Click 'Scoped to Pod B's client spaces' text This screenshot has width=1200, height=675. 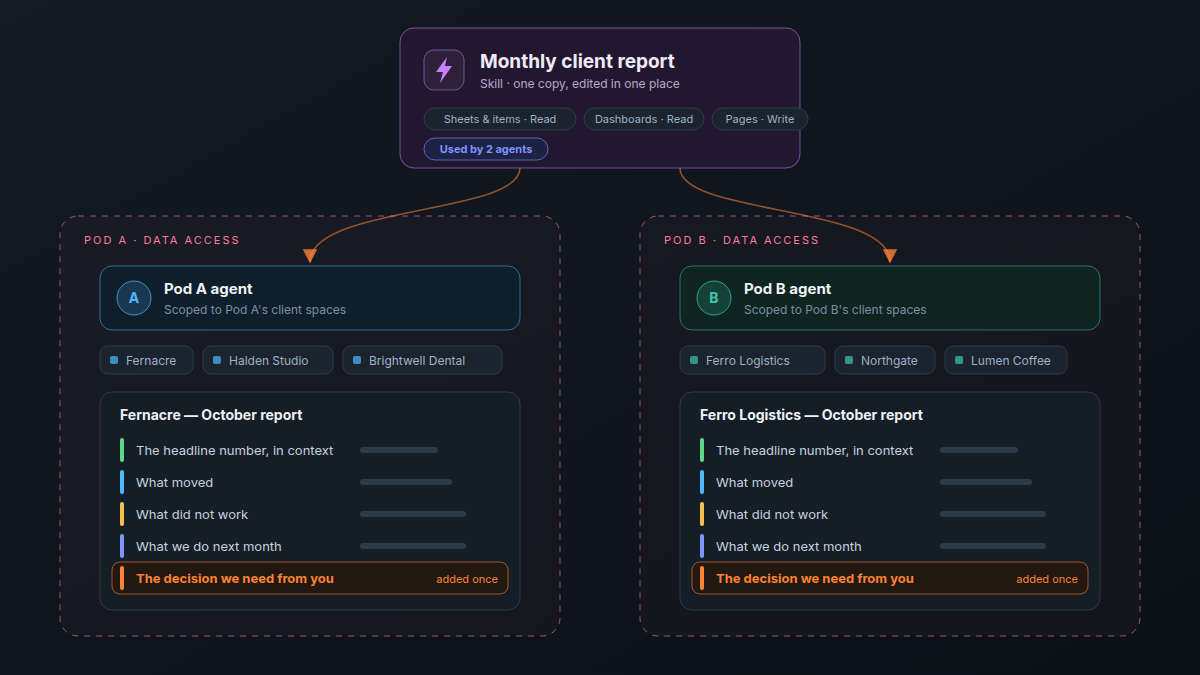[x=835, y=310]
